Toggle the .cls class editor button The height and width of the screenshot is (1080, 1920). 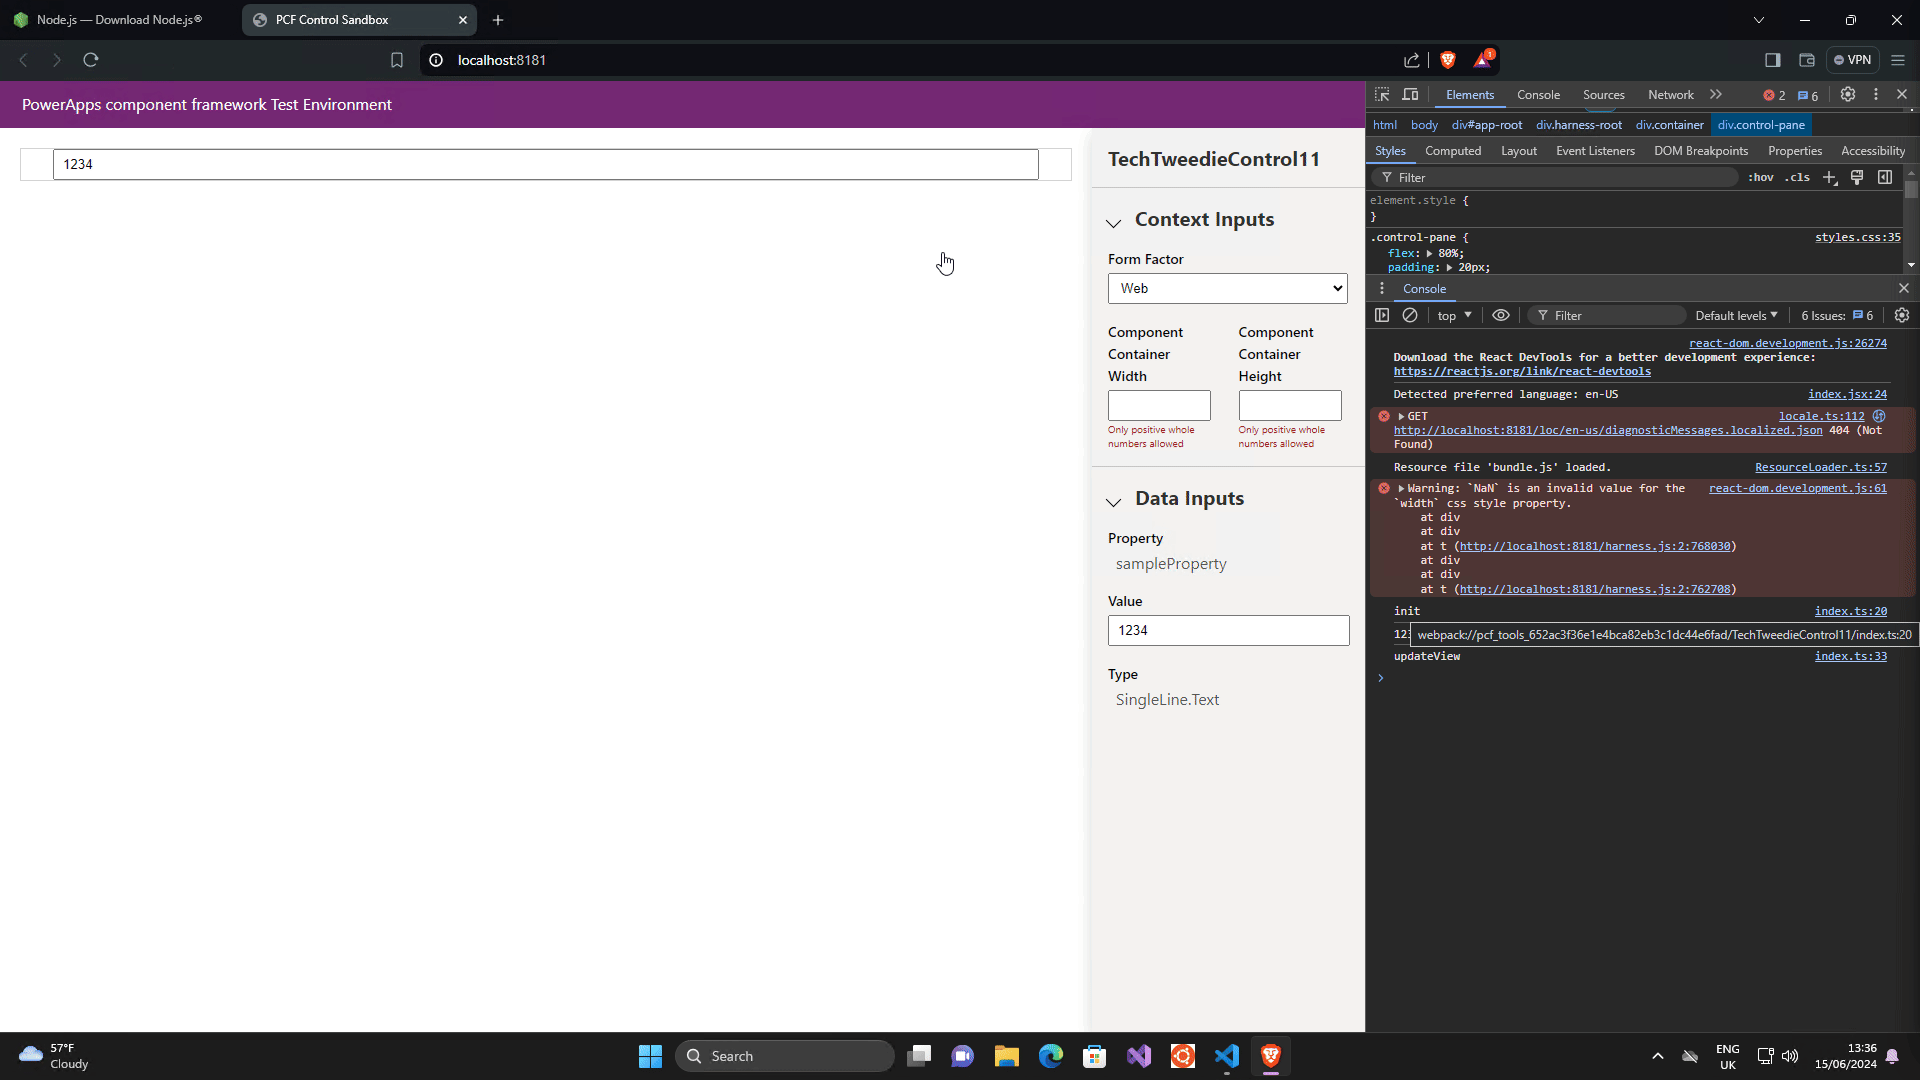pyautogui.click(x=1797, y=177)
